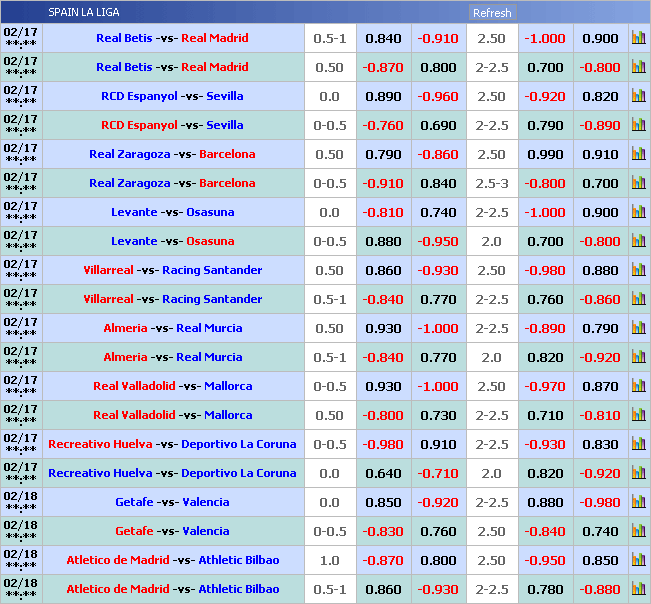651x604 pixels.
Task: Open chart icon for RCD Espanyol 0.0 handicap row
Action: 638,97
